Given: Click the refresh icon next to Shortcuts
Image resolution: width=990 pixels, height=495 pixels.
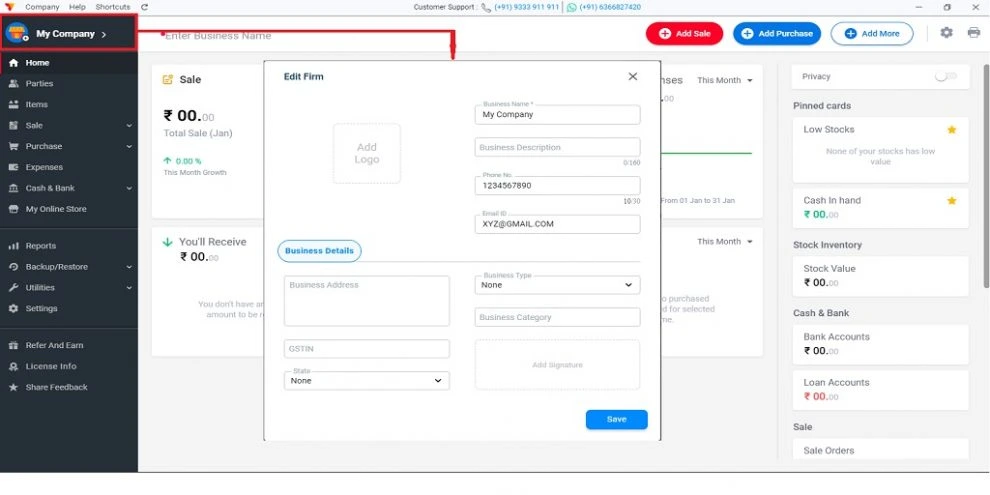Looking at the screenshot, I should coord(145,7).
